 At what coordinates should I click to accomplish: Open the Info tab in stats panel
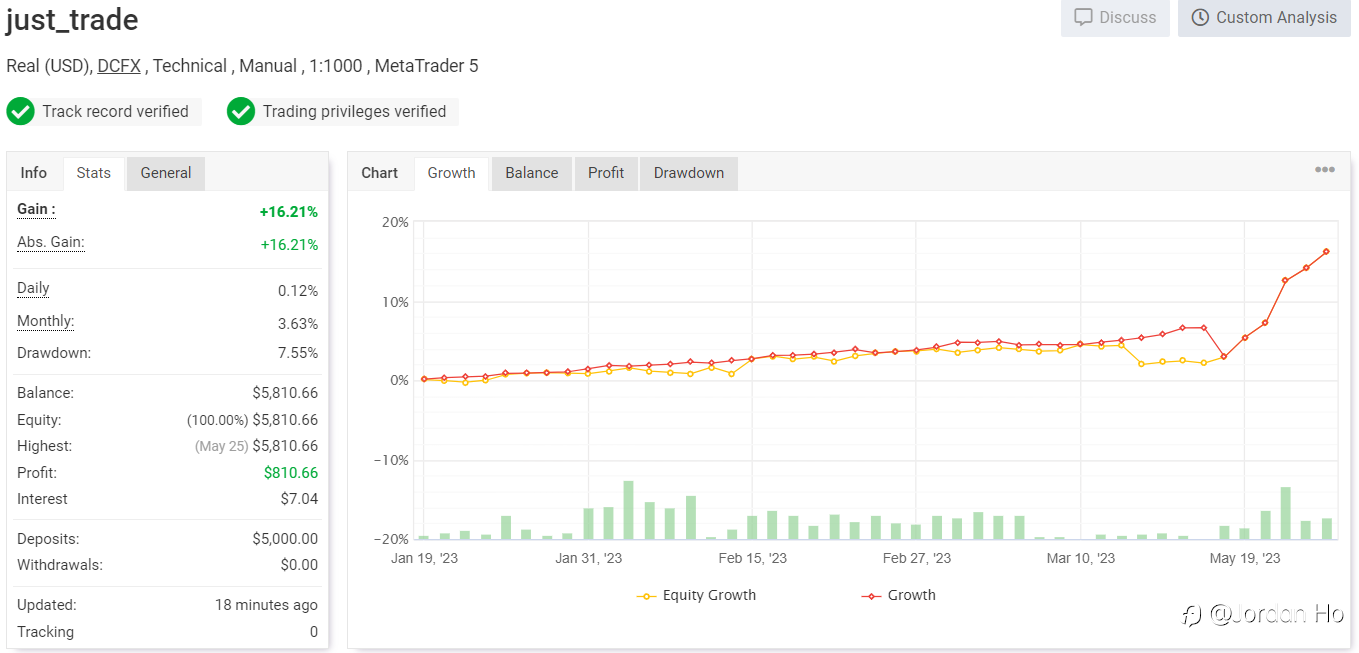(x=34, y=173)
